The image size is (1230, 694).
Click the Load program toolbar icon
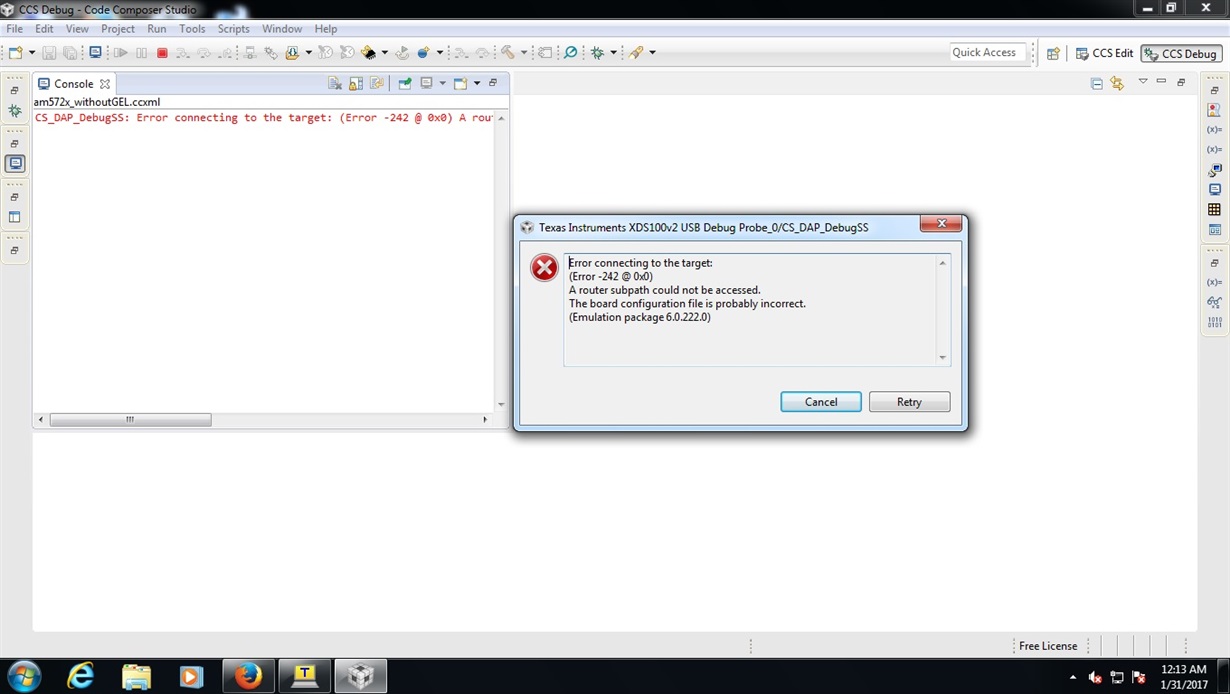(x=292, y=52)
